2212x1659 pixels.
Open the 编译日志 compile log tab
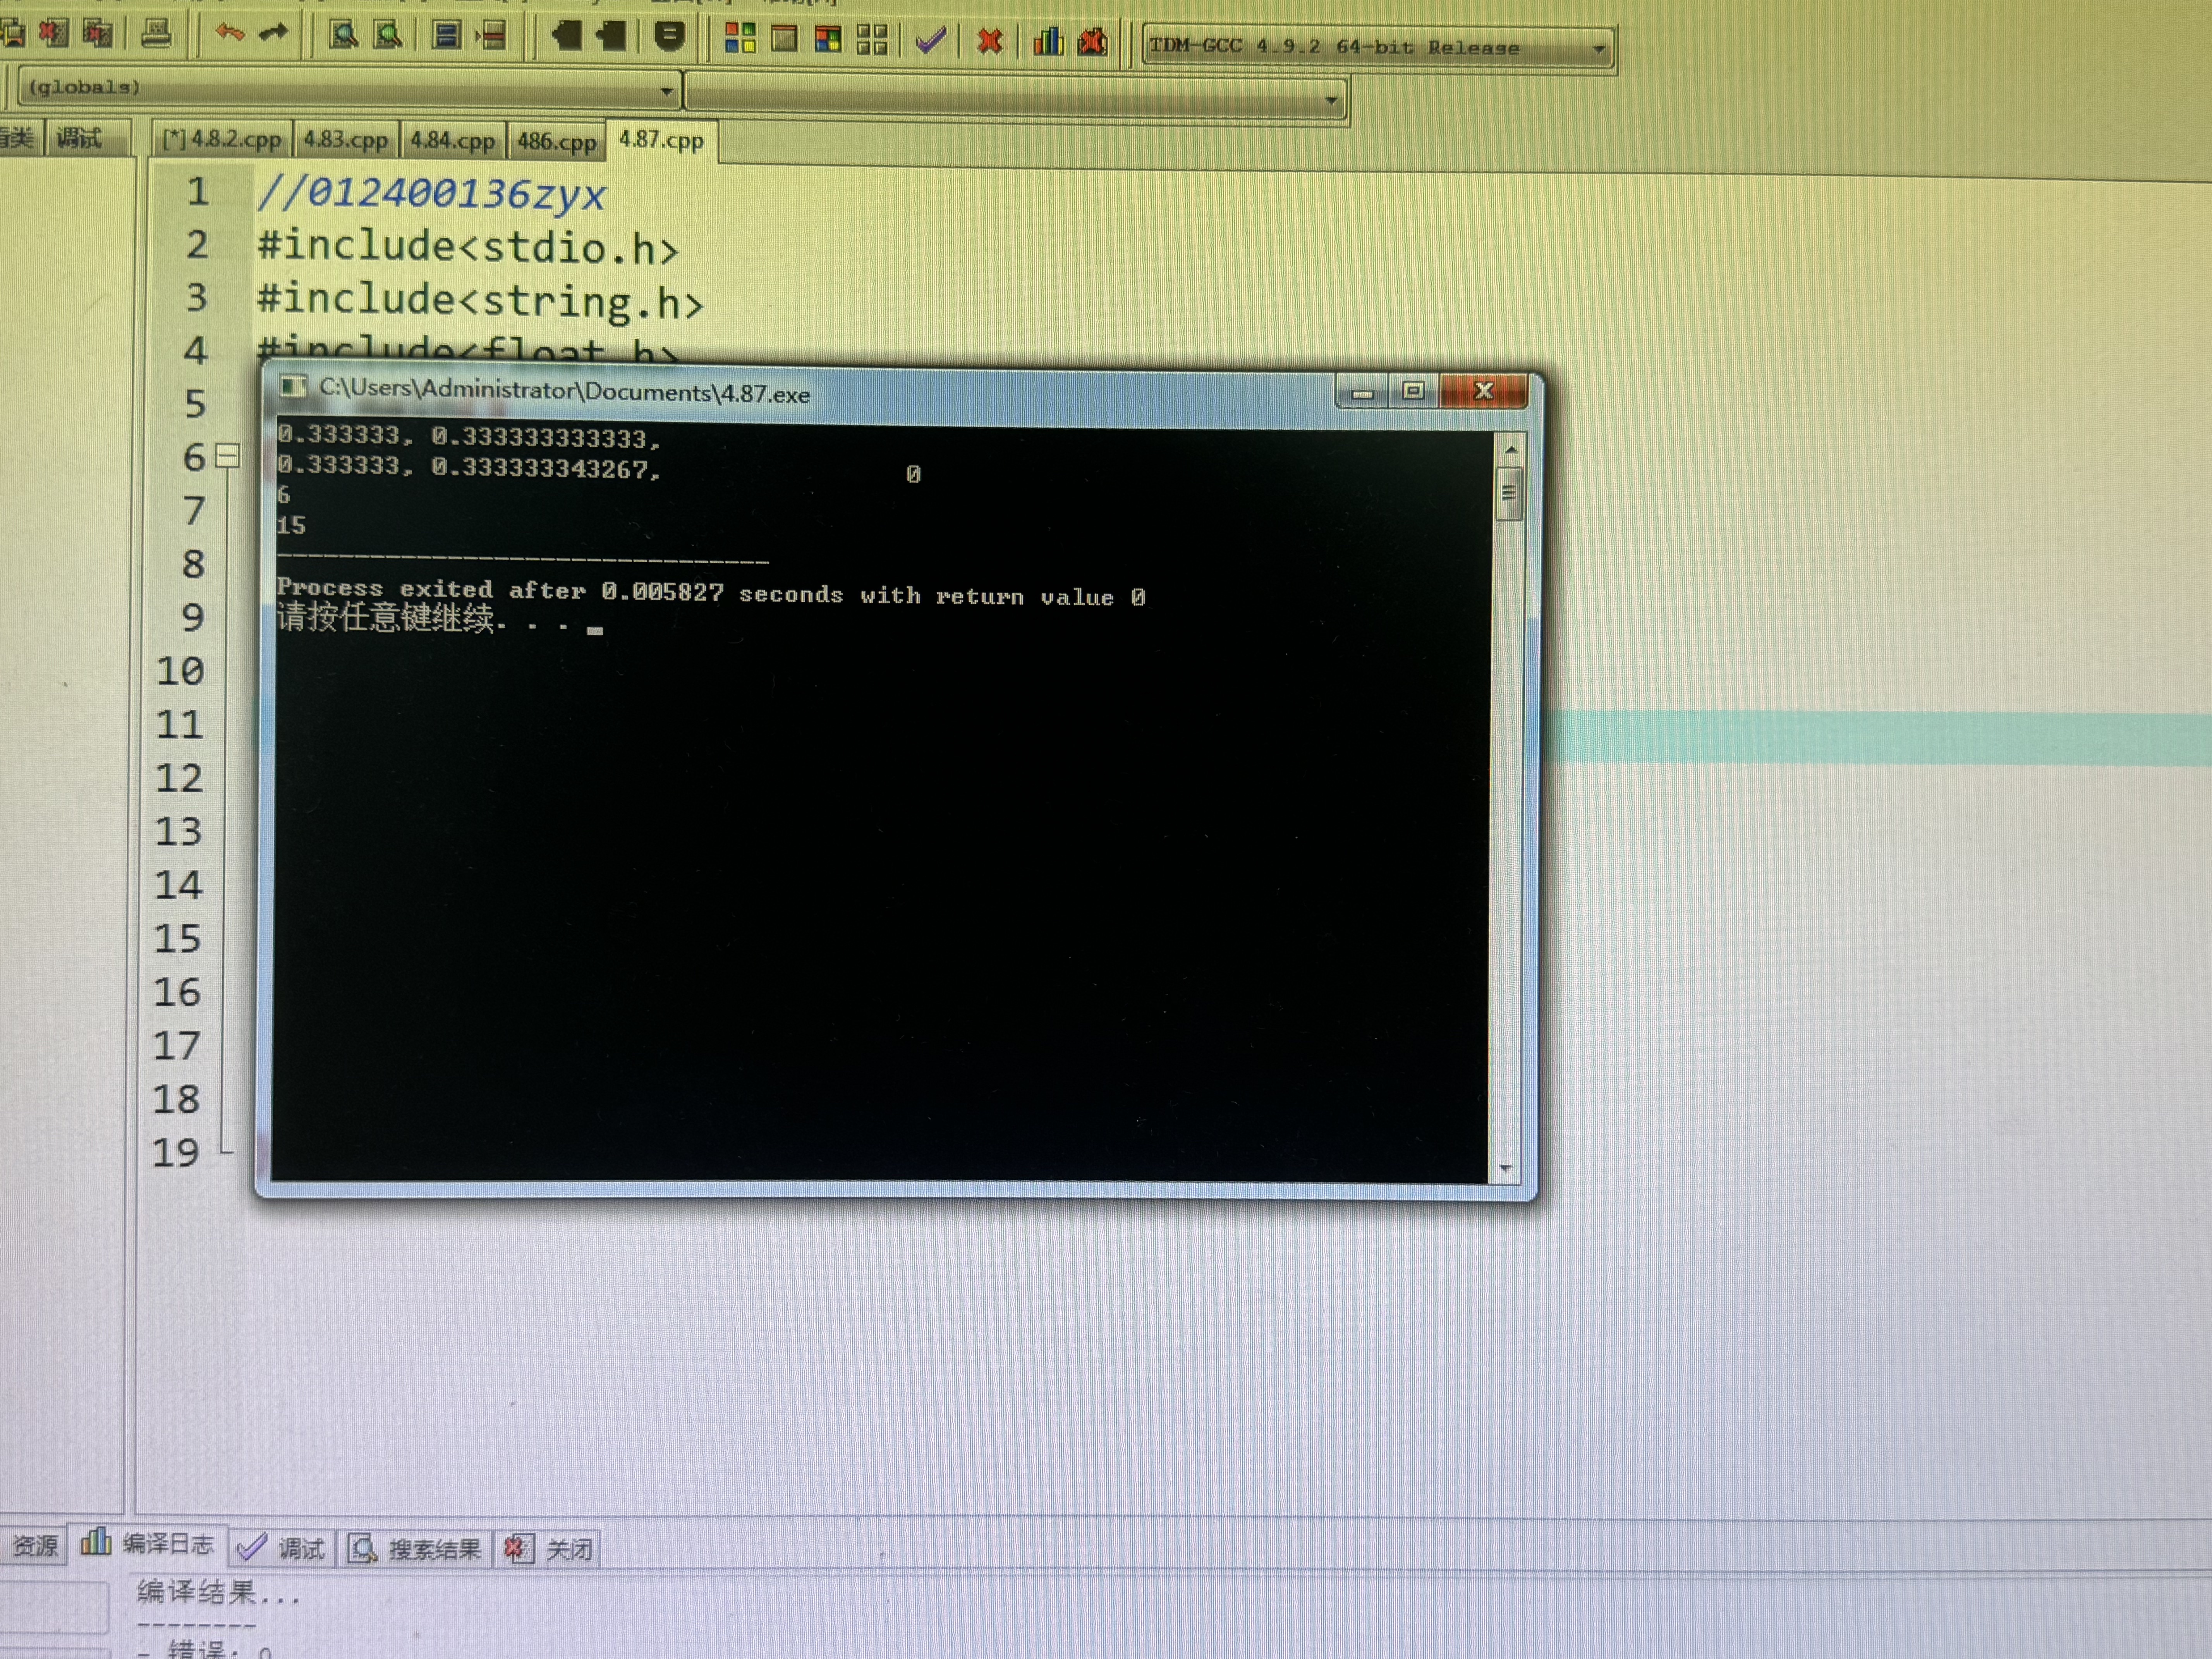point(149,1544)
